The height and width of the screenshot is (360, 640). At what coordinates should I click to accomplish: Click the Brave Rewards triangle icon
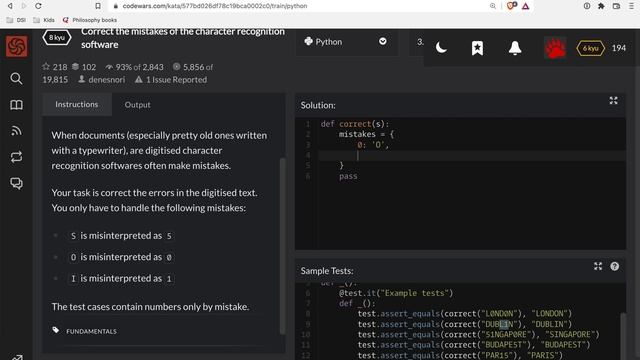[x=526, y=6]
